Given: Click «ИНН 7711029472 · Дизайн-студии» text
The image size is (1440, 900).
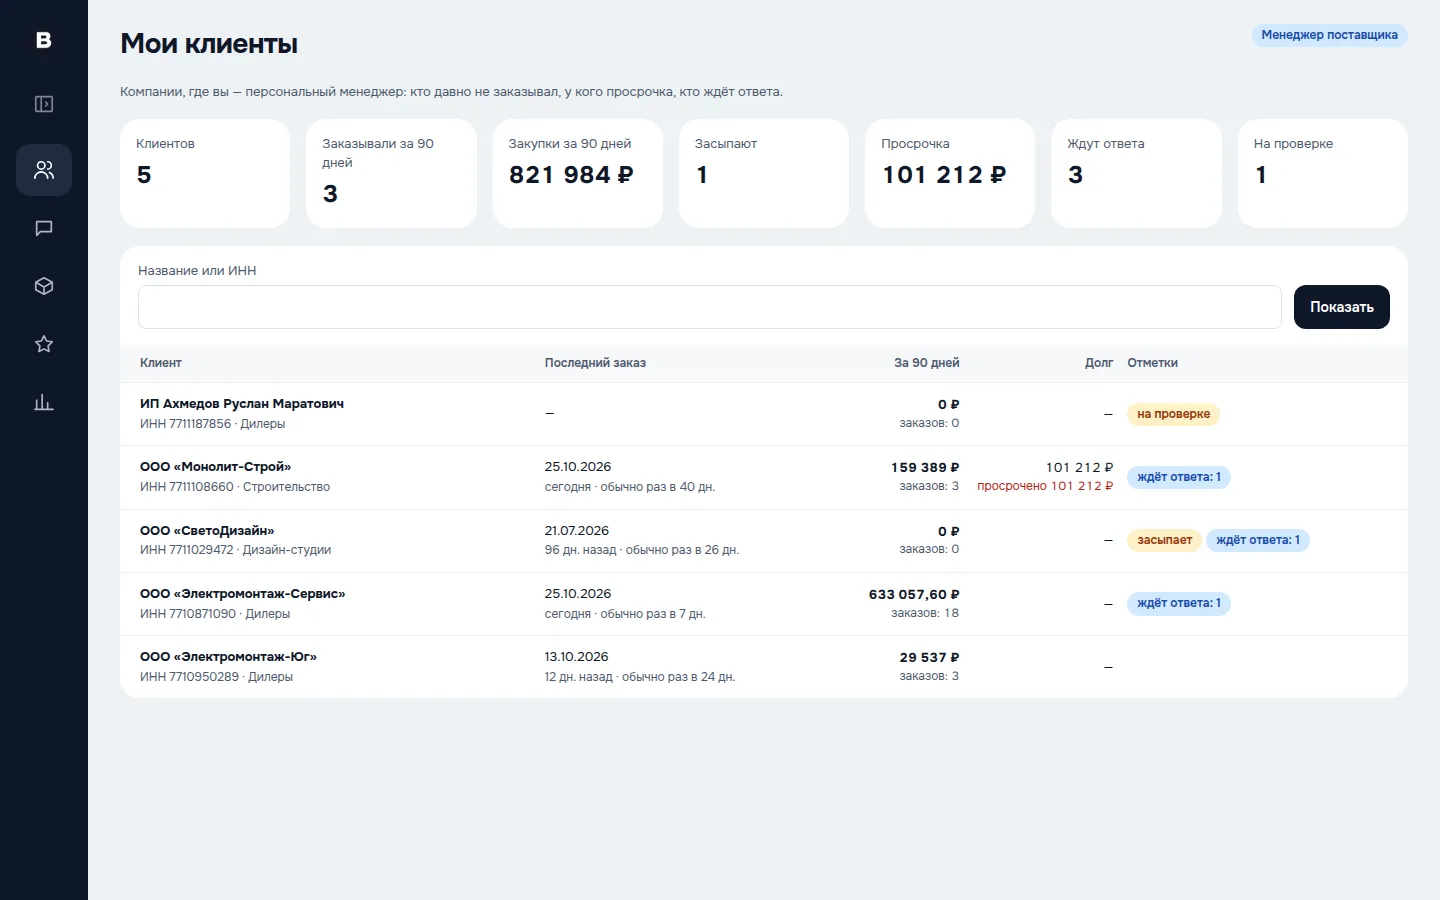Looking at the screenshot, I should pyautogui.click(x=236, y=550).
